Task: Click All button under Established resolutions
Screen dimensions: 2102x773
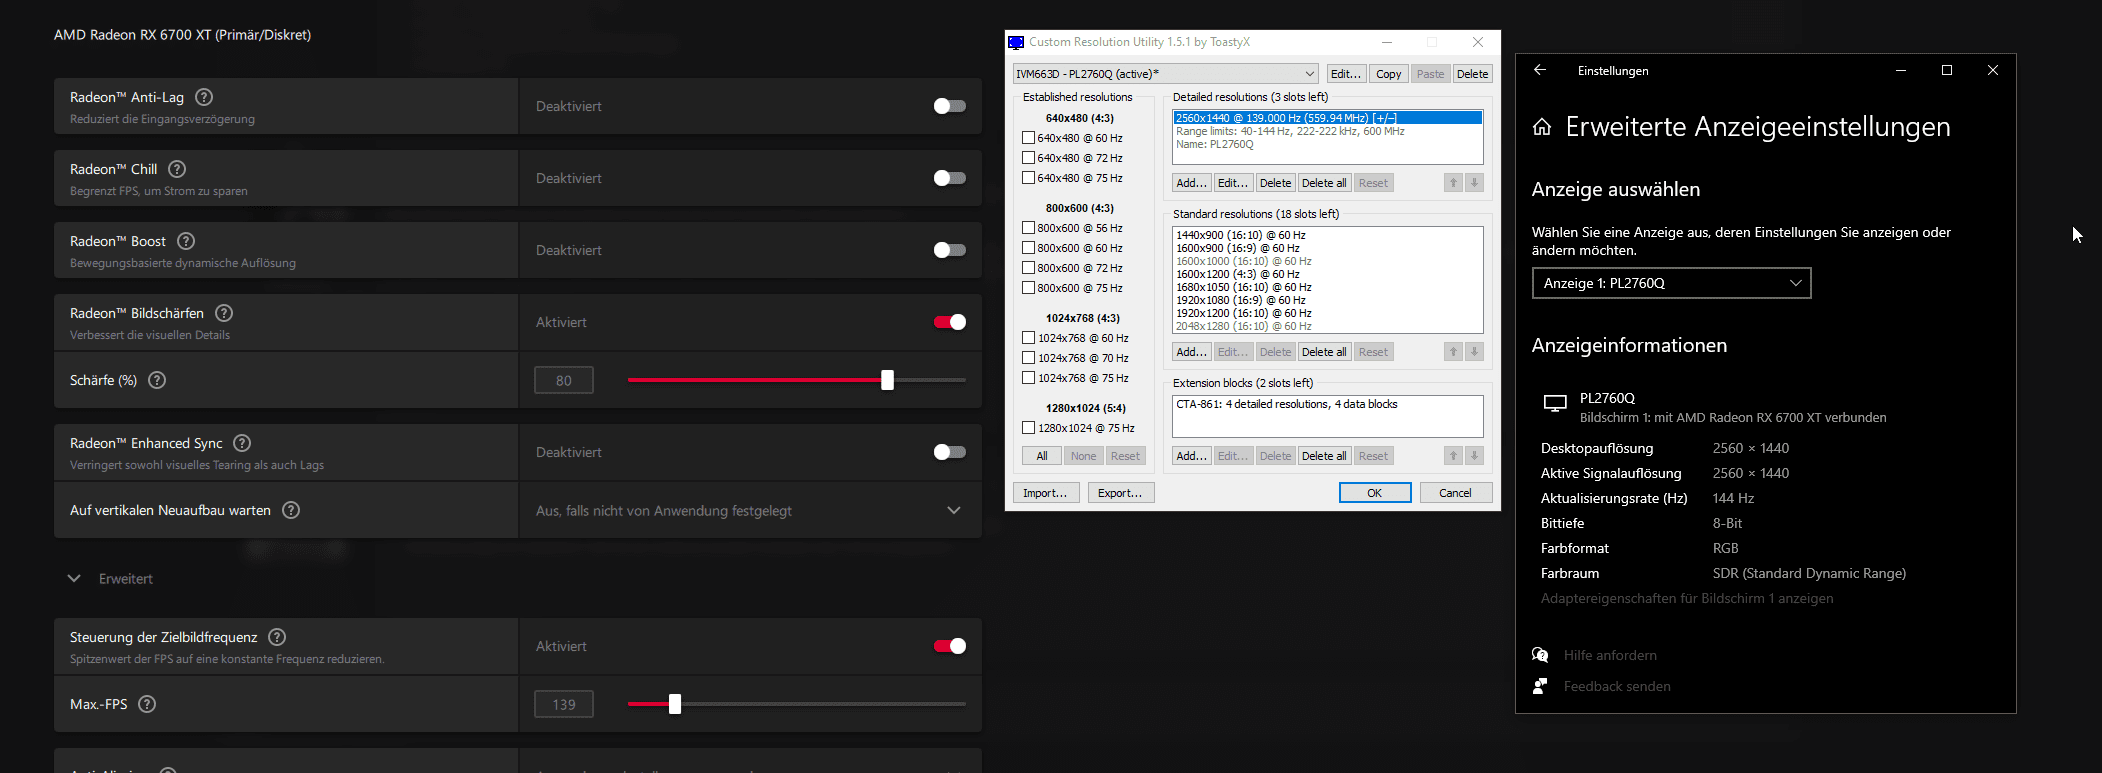Action: [1042, 456]
